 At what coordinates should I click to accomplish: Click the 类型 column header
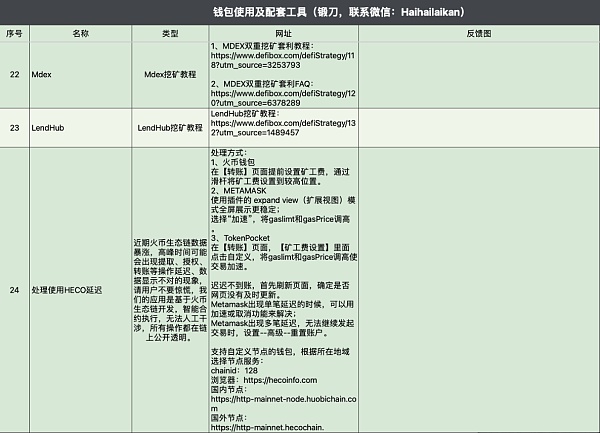[170, 34]
